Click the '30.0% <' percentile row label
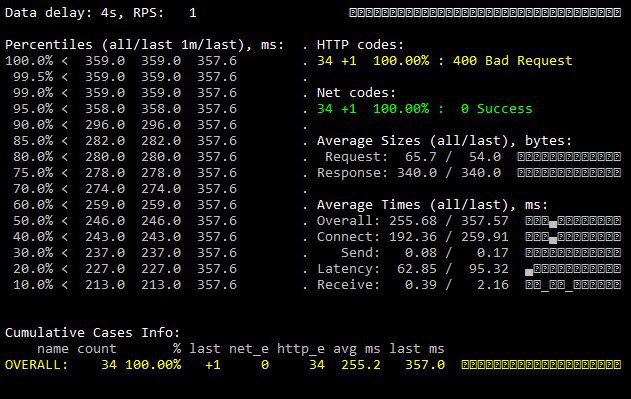The width and height of the screenshot is (631, 399). pos(41,253)
